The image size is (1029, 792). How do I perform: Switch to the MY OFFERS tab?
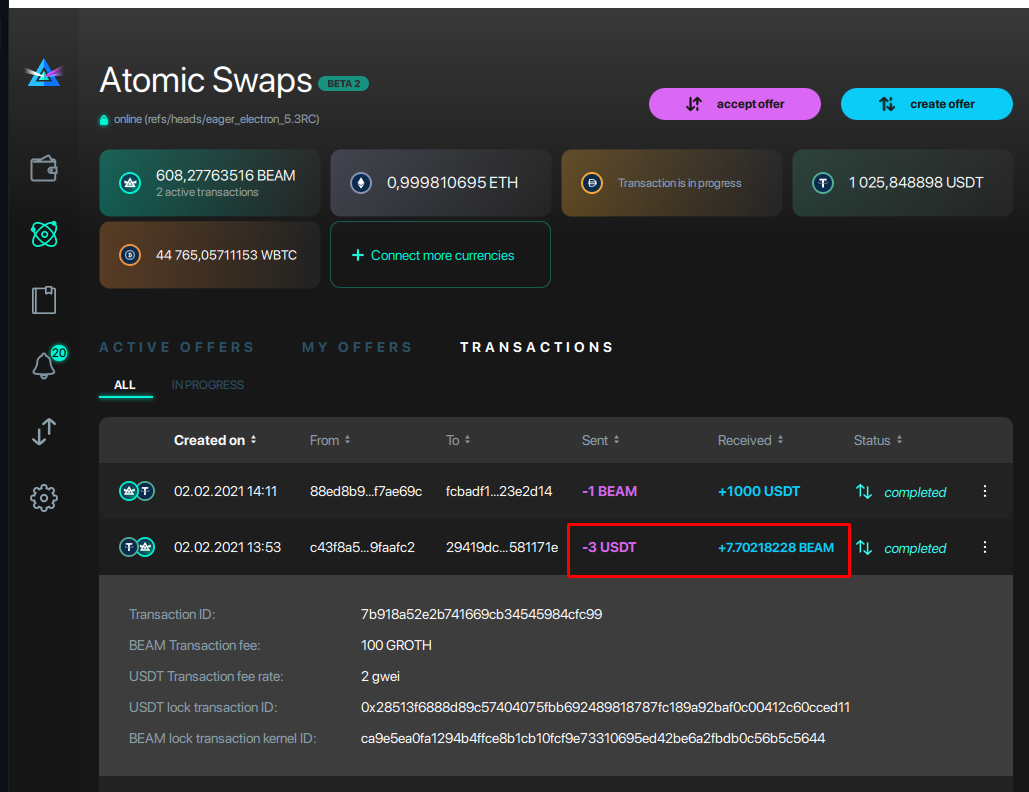357,347
